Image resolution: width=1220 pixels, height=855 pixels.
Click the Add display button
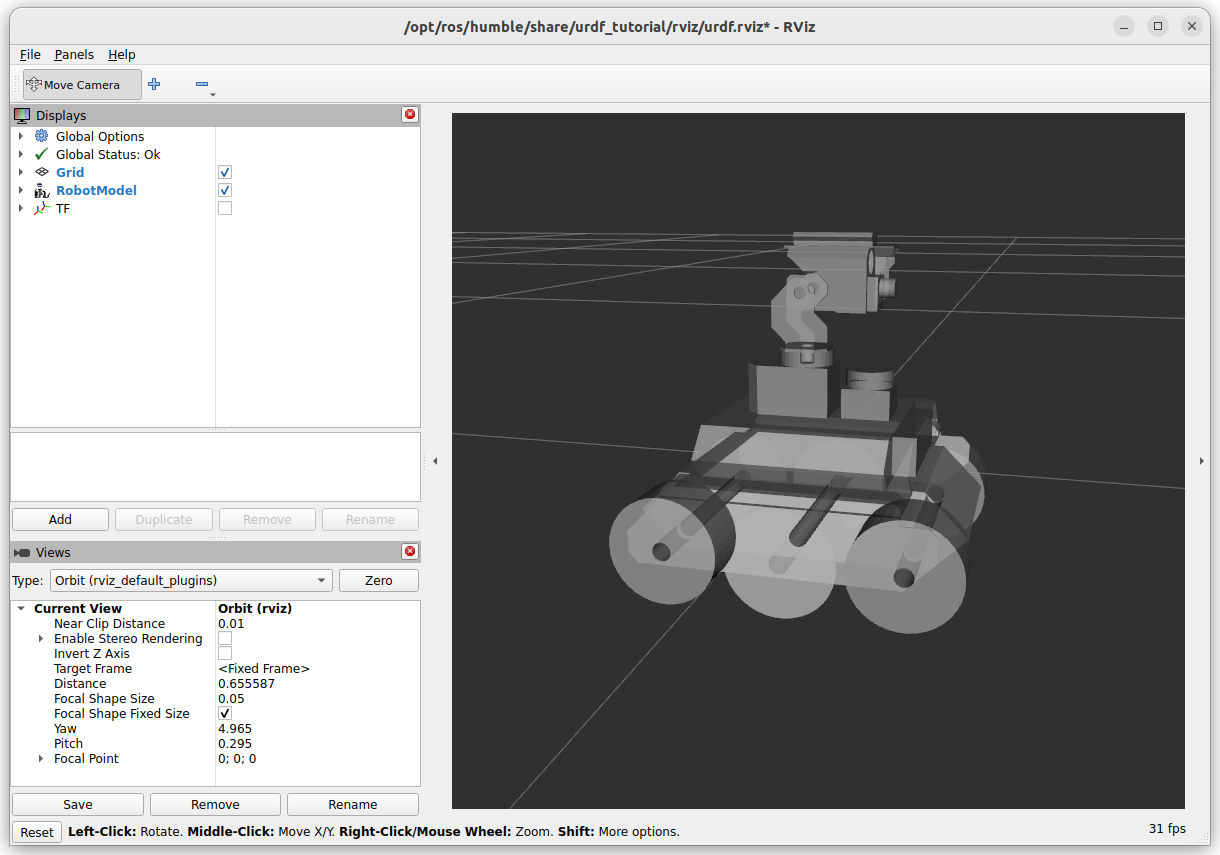coord(60,519)
